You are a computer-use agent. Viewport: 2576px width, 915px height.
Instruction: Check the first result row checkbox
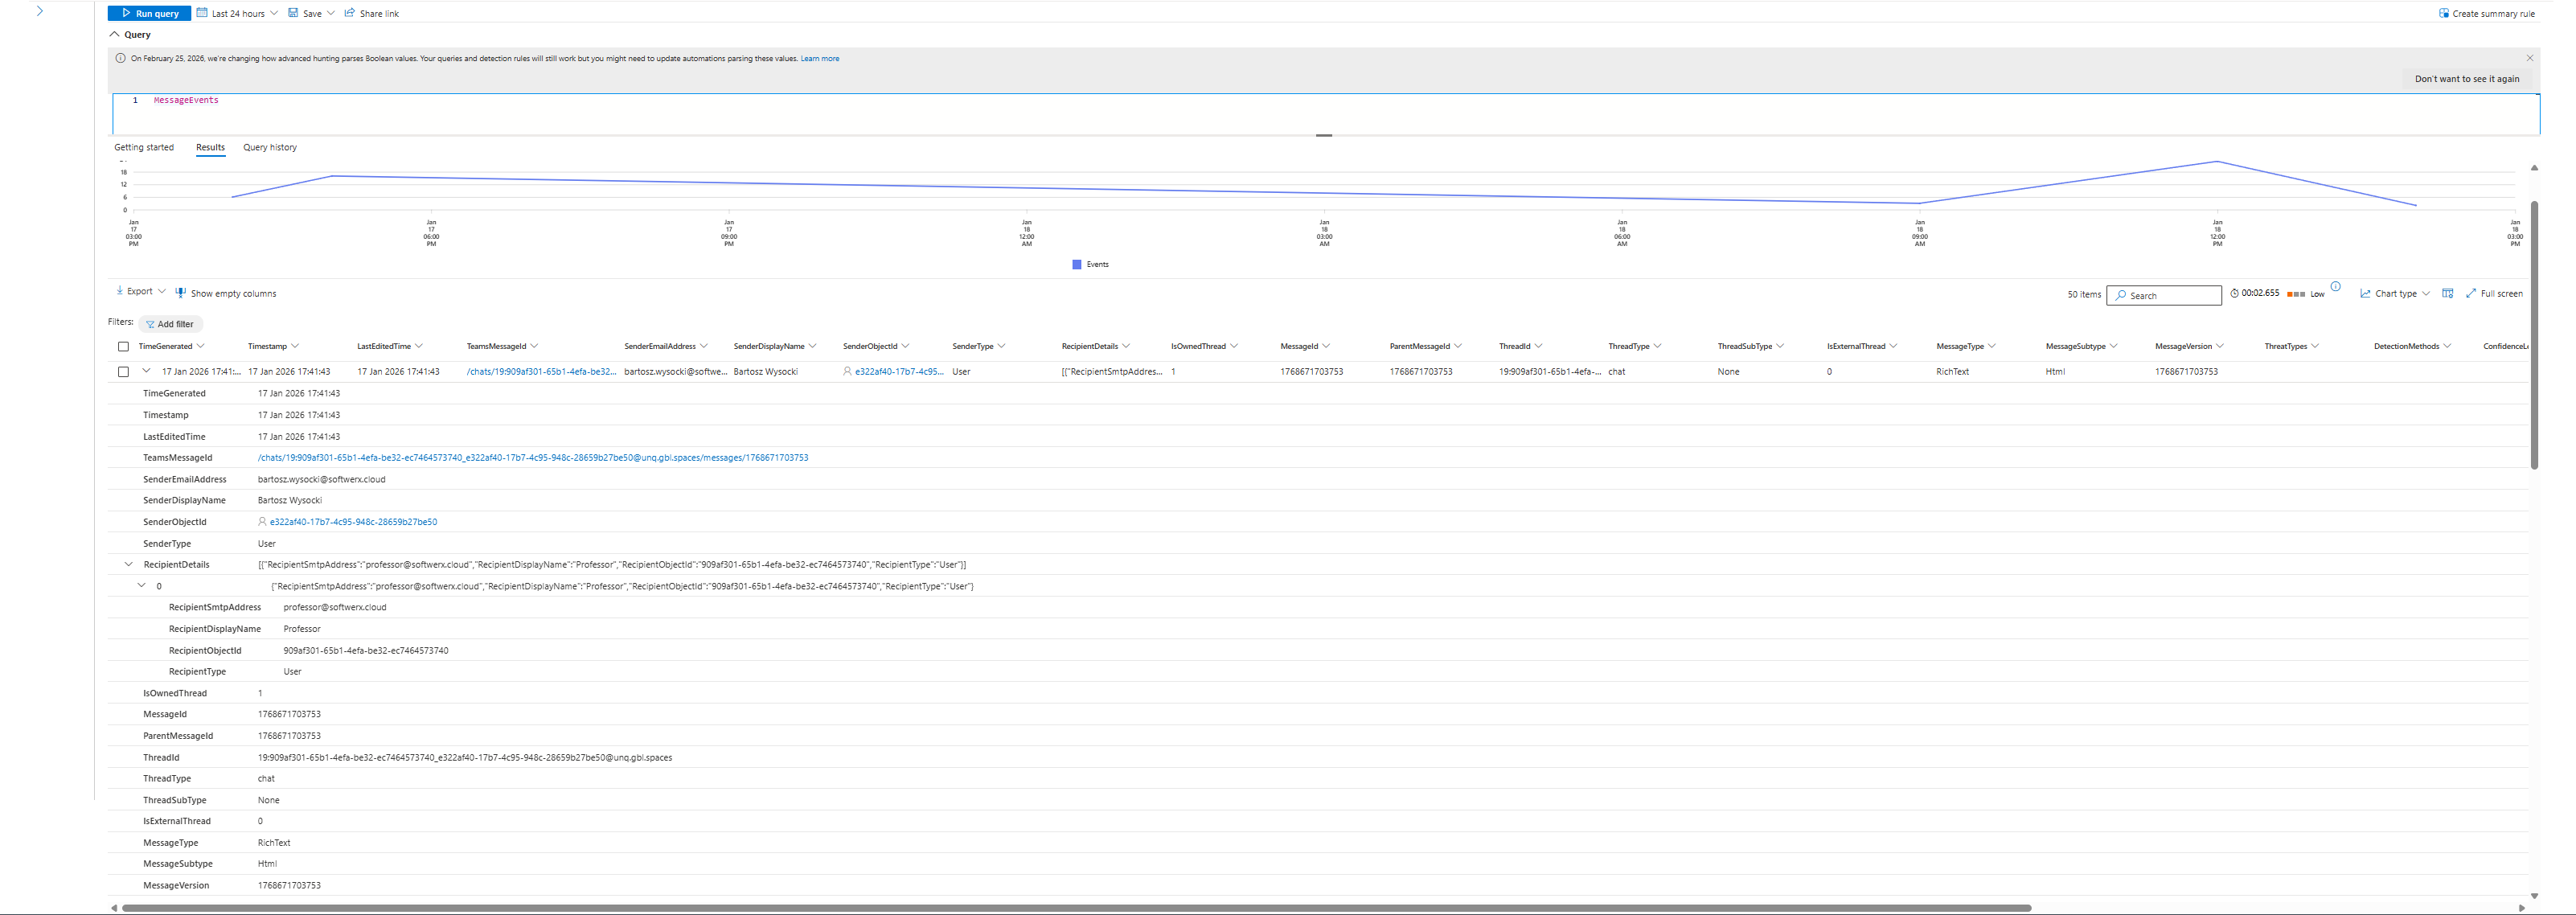pyautogui.click(x=124, y=372)
